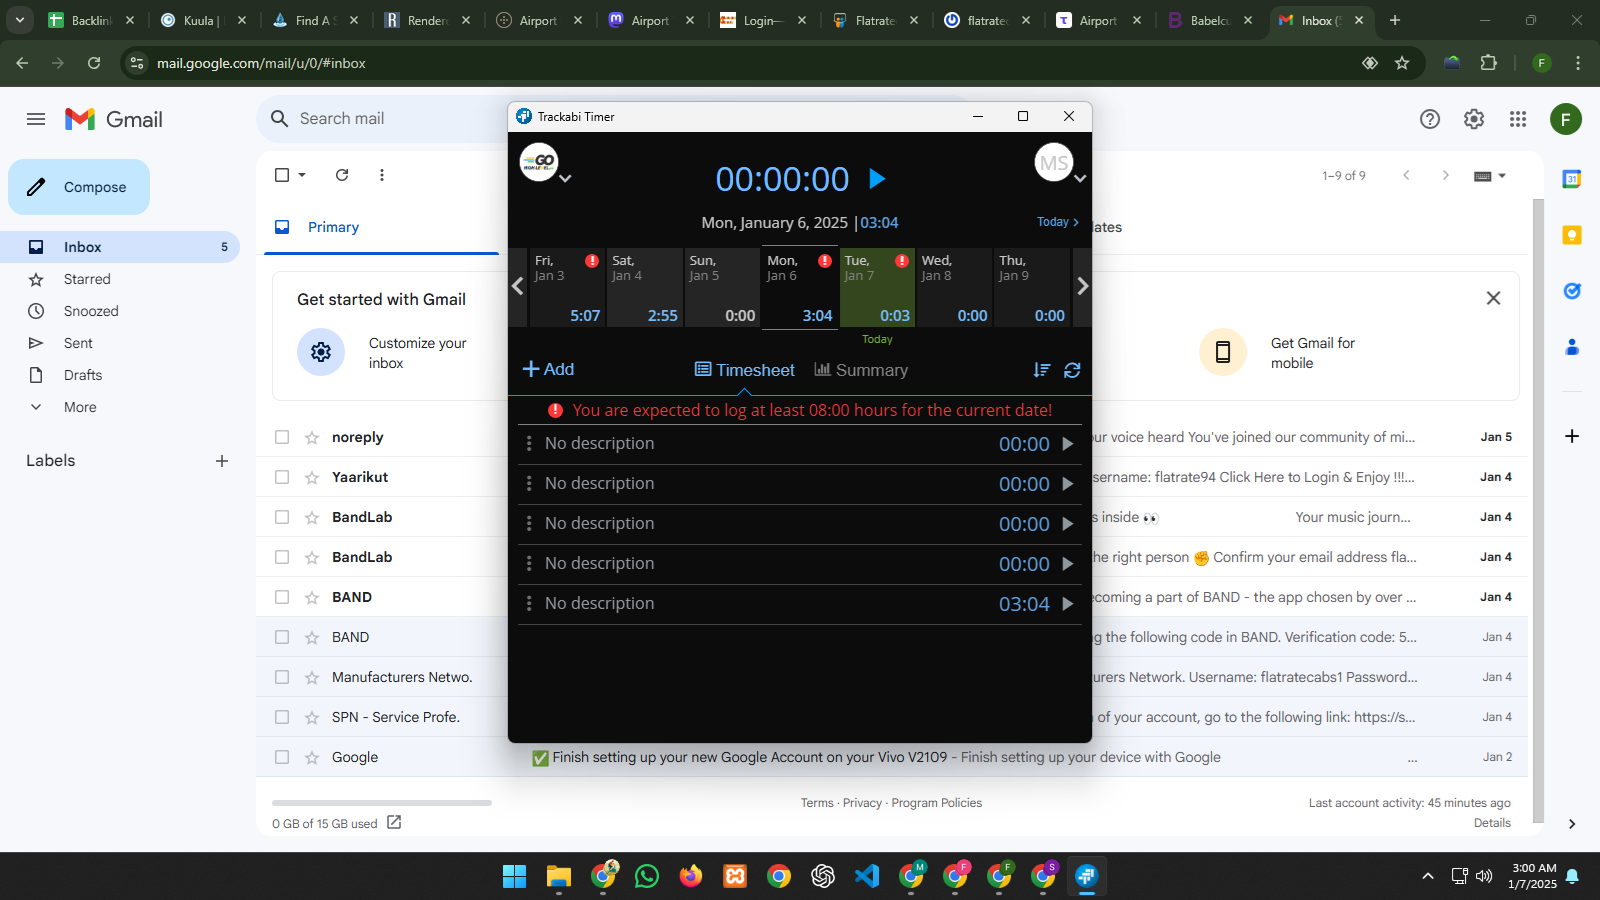Create a new label plus icon
Viewport: 1600px width, 900px height.
pos(222,461)
